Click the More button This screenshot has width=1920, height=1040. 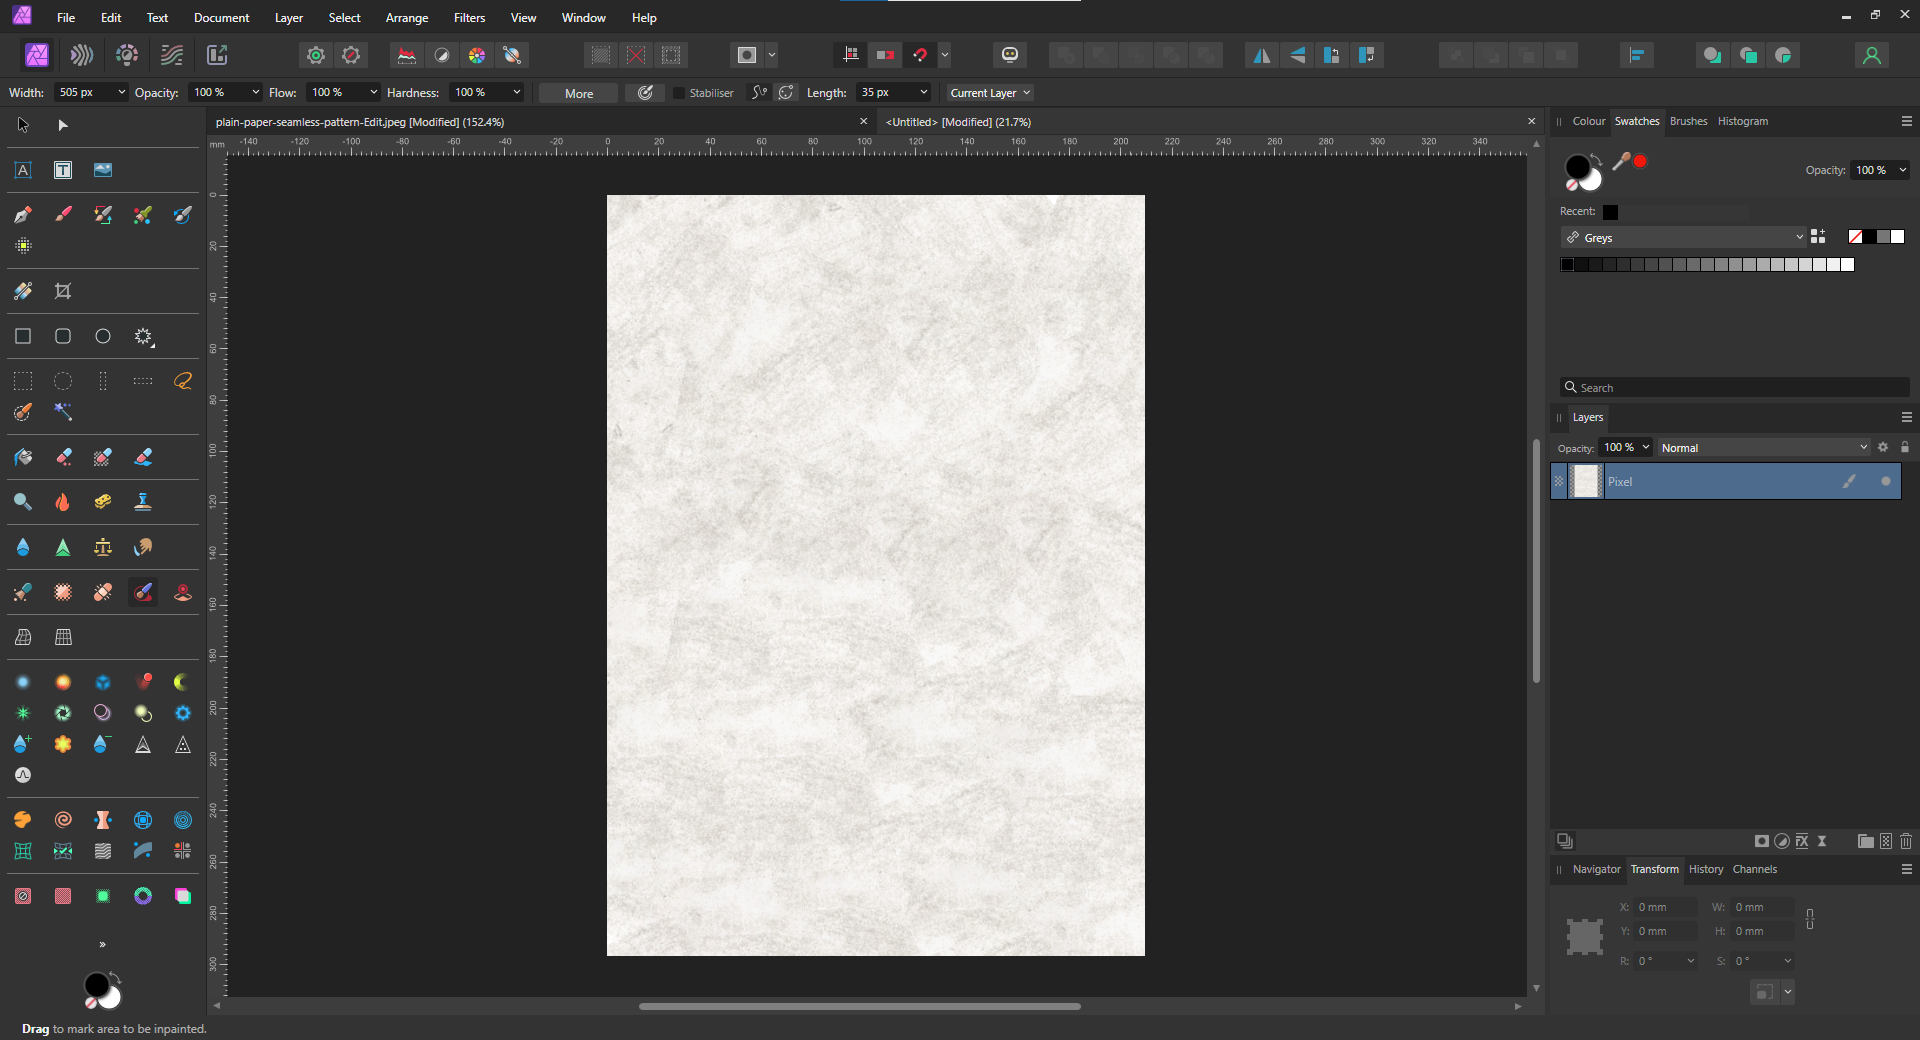pos(579,93)
